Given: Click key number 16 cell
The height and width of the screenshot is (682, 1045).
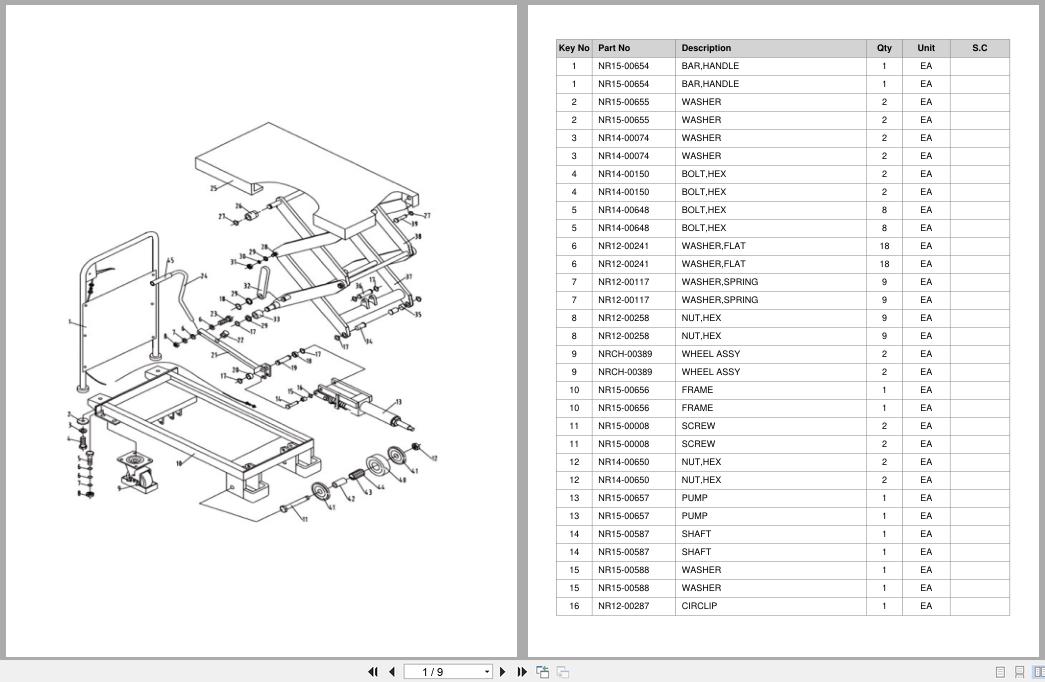Looking at the screenshot, I should coord(574,606).
